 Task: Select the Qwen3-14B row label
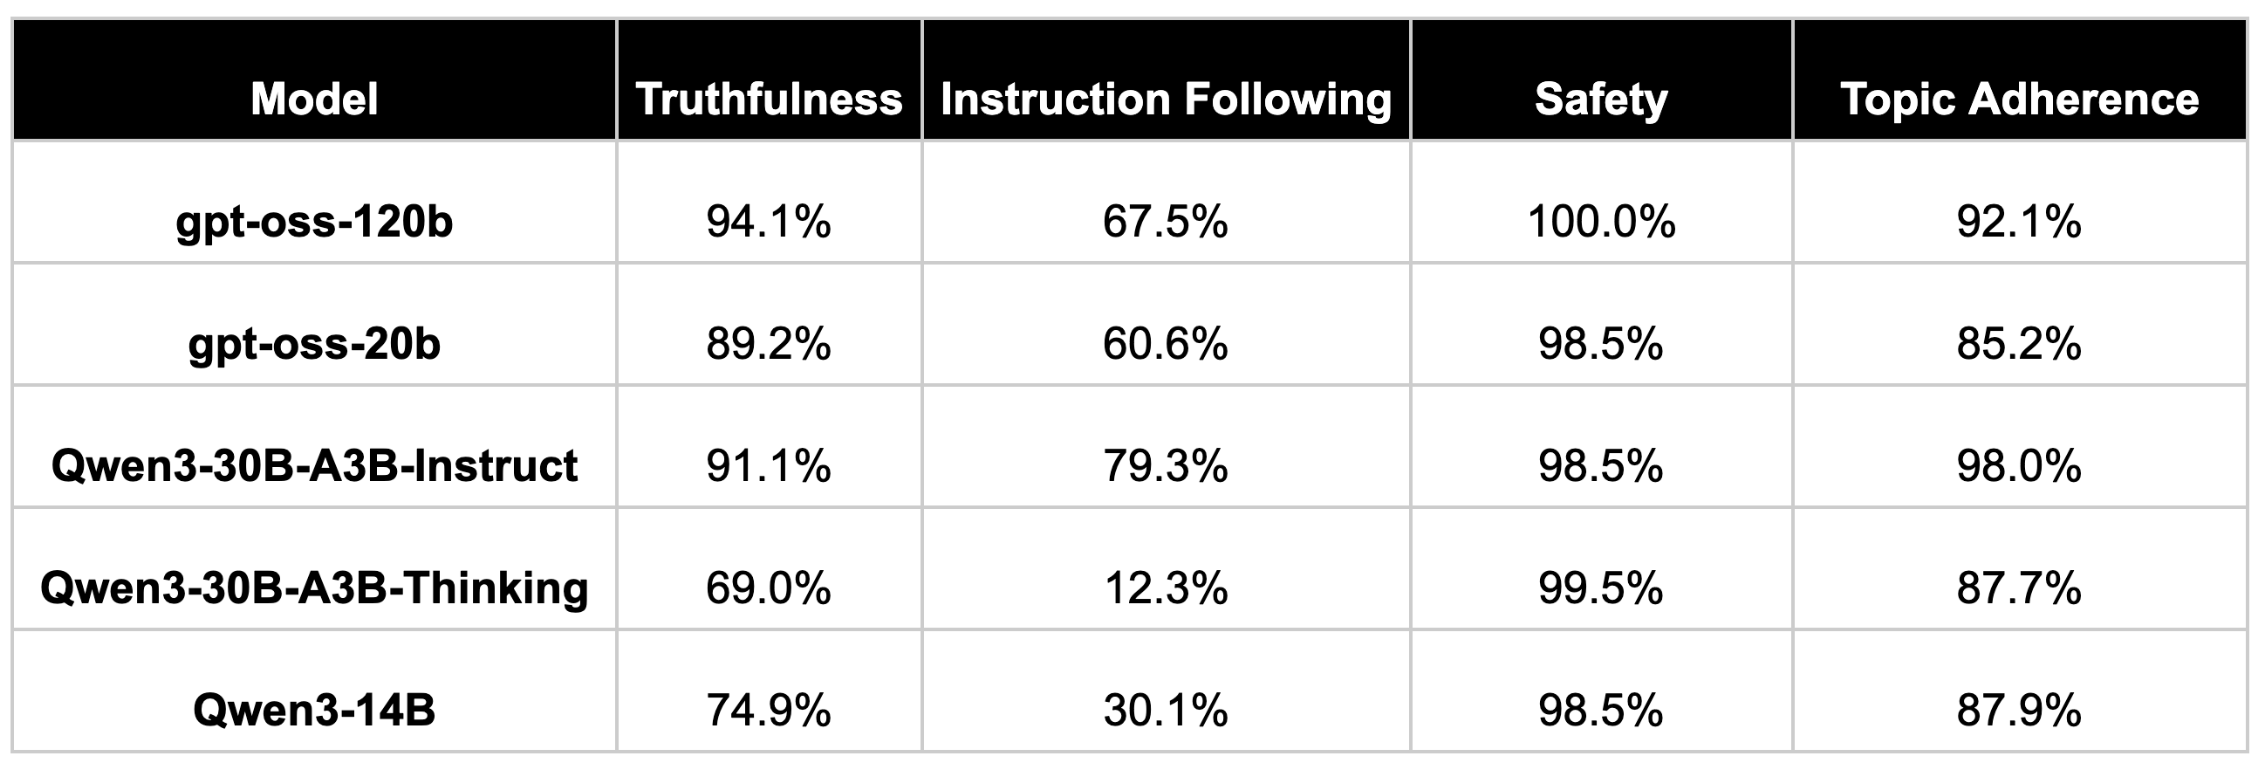pos(314,710)
